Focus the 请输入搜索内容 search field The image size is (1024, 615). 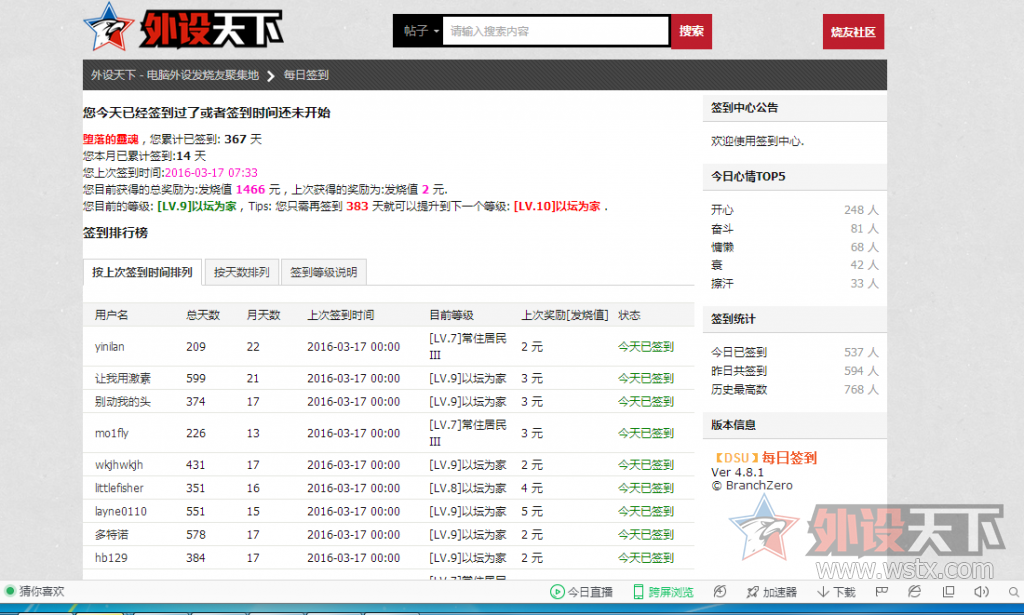555,31
